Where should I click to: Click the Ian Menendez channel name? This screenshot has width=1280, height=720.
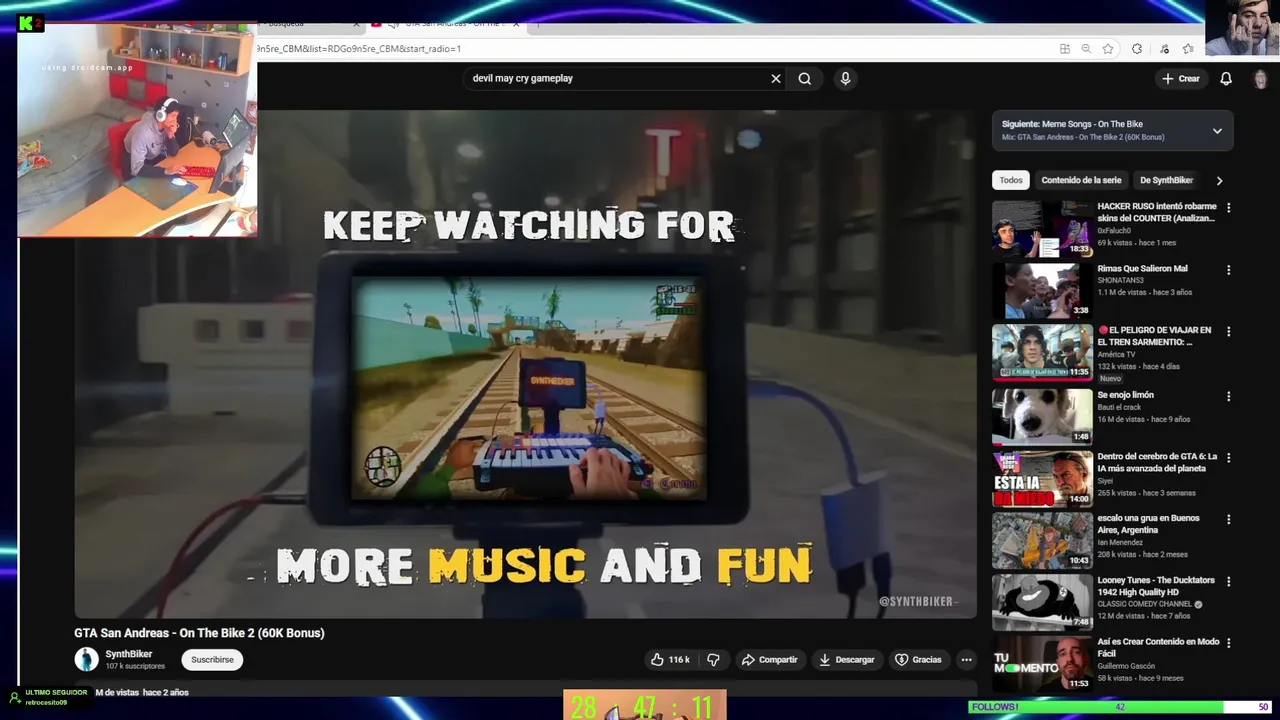[x=1121, y=542]
